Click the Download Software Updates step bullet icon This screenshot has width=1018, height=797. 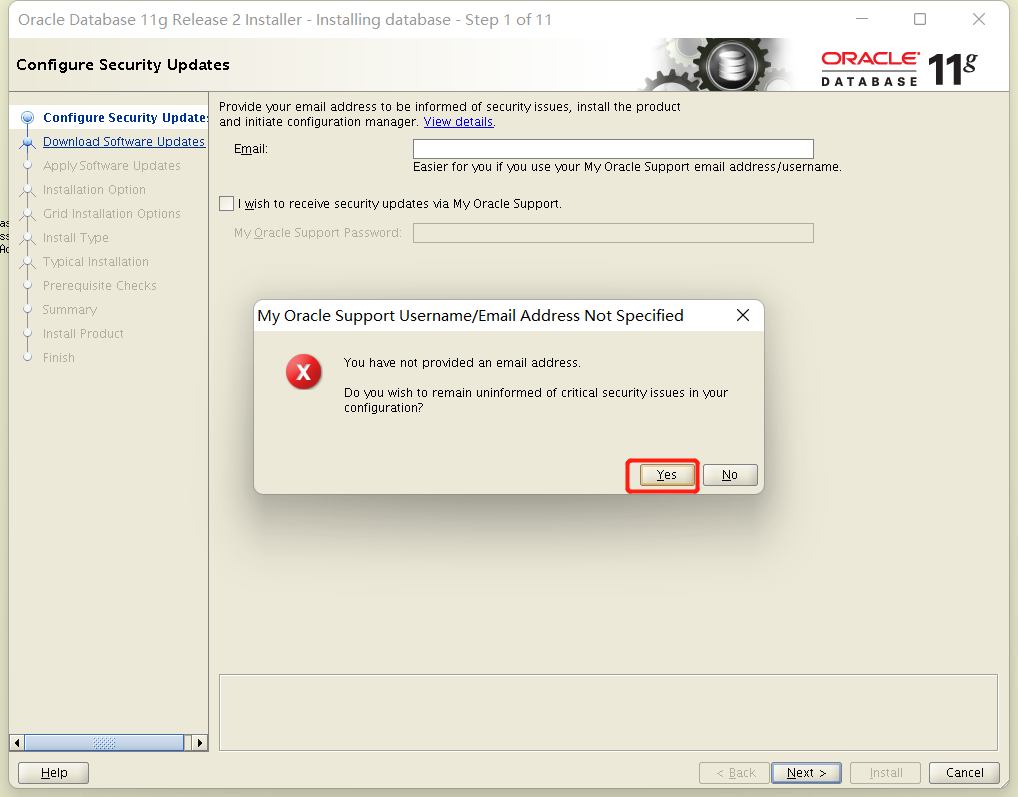27,141
